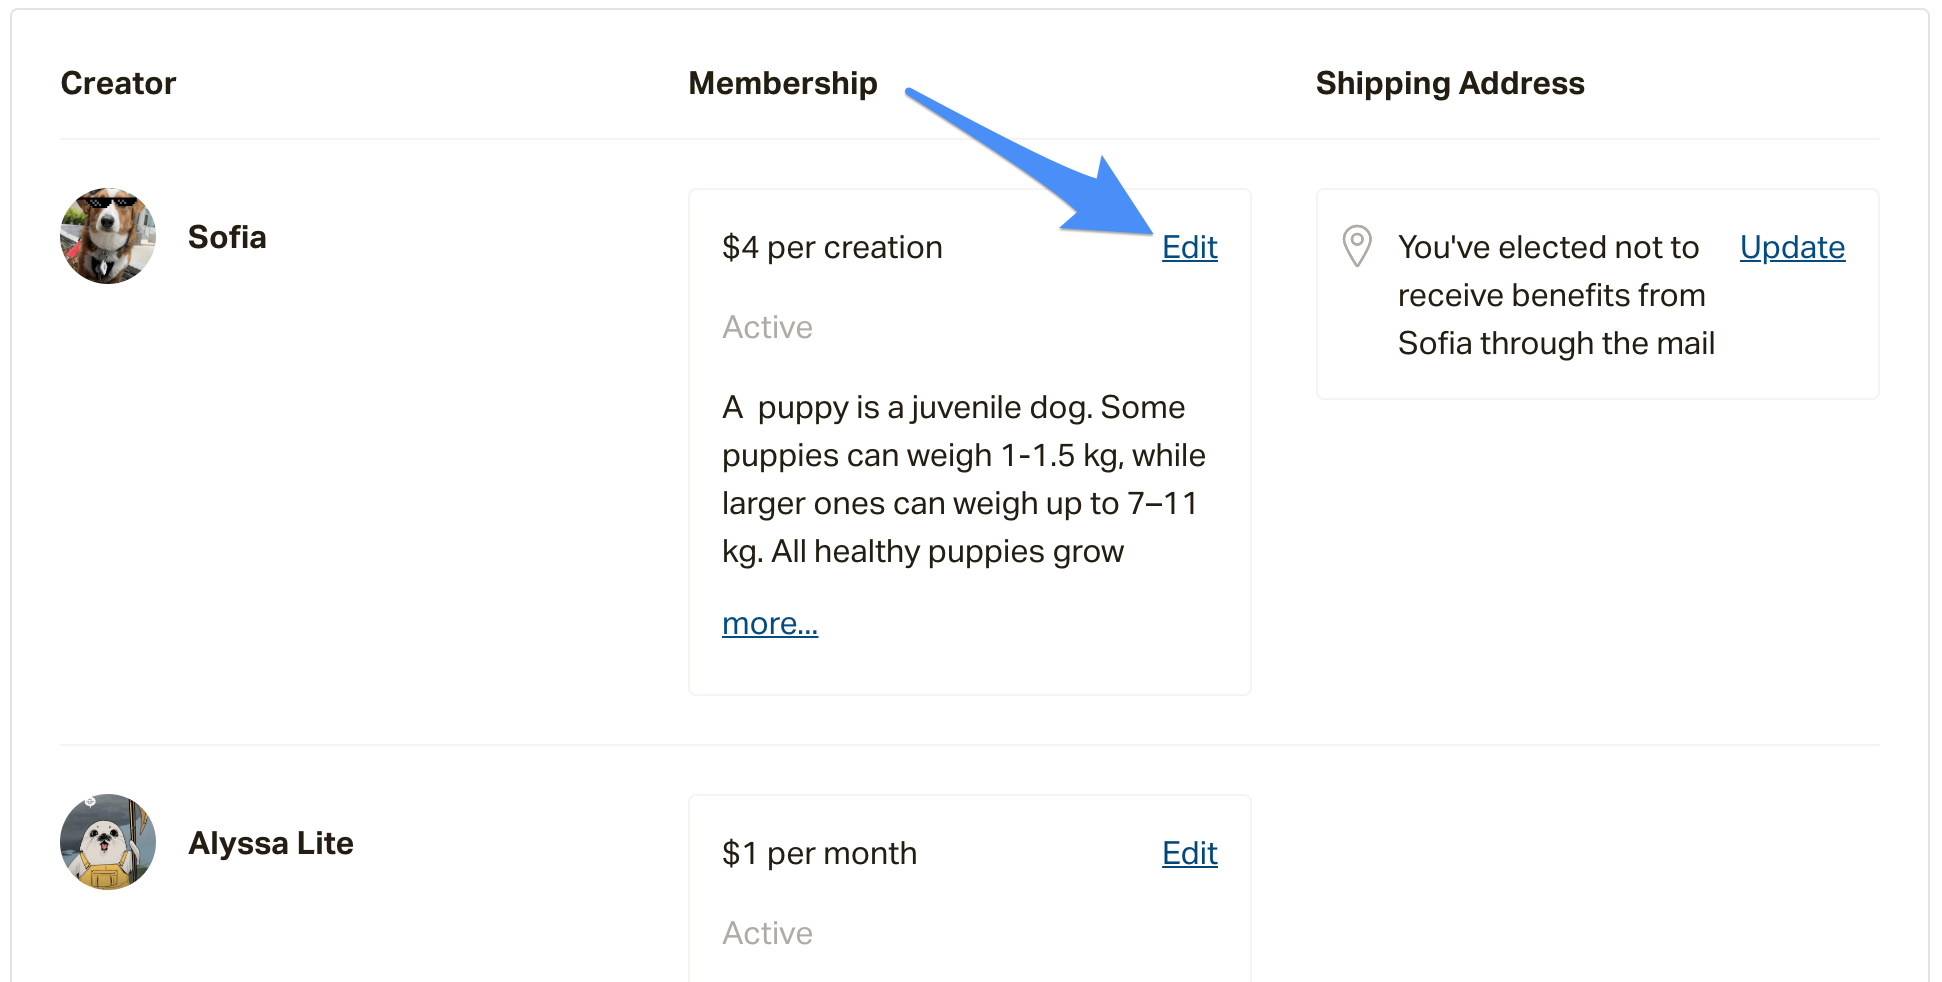Click inside Sofia's shipping address card
1942x982 pixels.
tap(1598, 294)
